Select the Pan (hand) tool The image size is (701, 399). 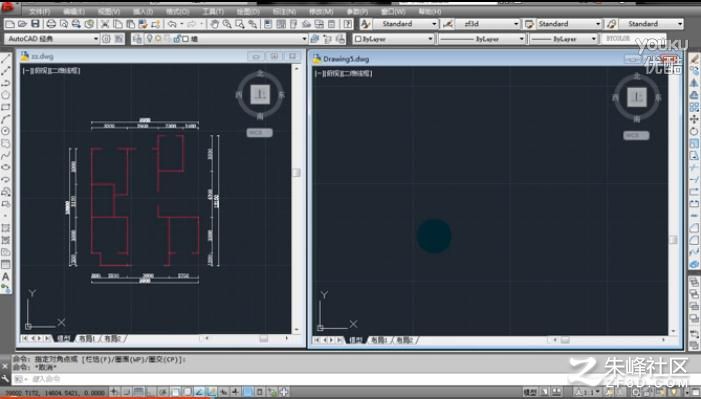[215, 24]
